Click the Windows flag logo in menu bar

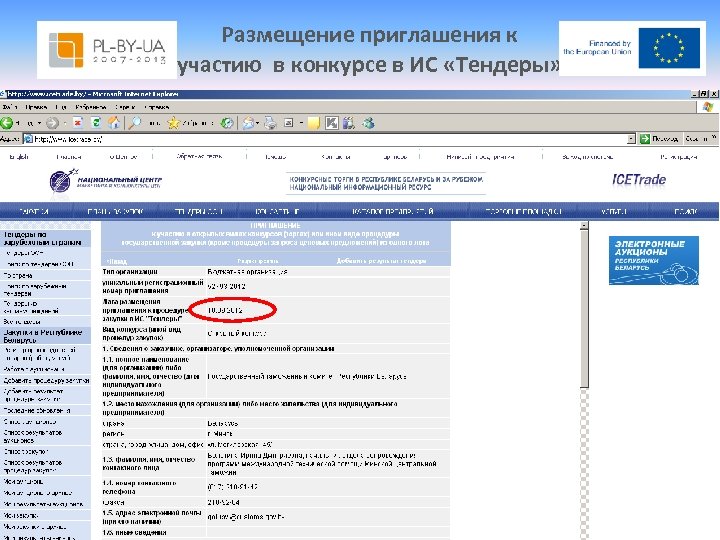click(x=708, y=107)
